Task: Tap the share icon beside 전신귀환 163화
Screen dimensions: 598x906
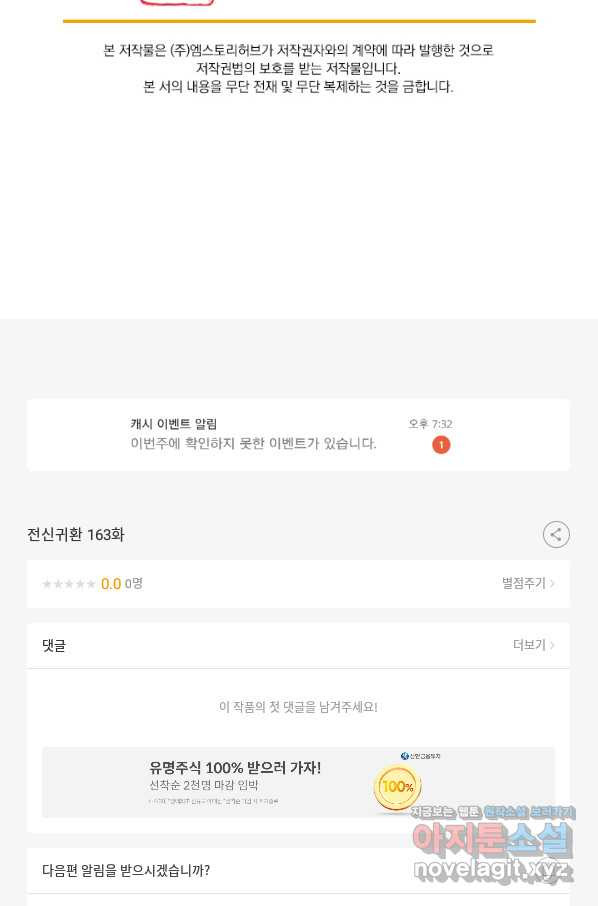Action: 556,534
